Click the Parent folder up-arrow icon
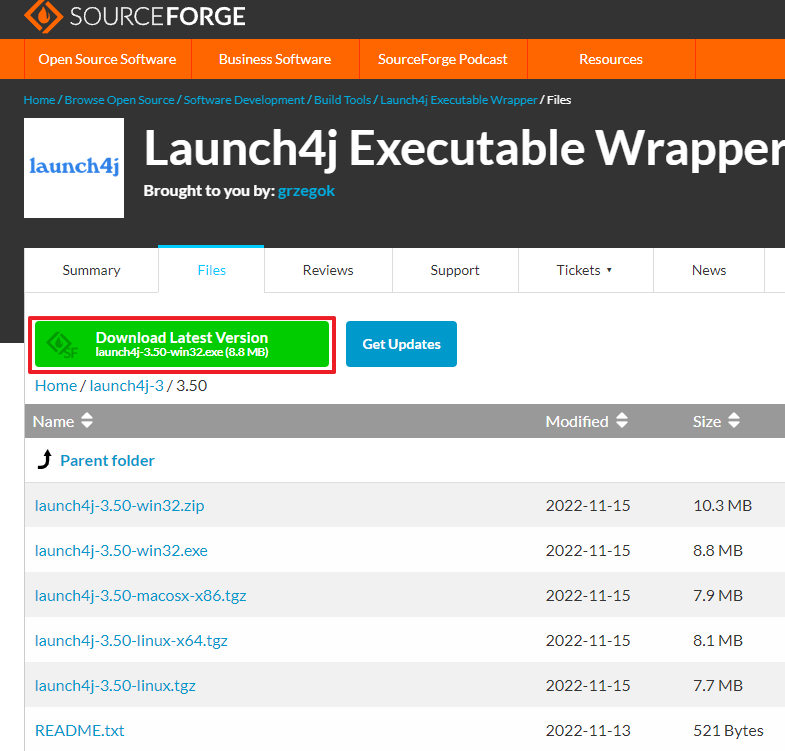Viewport: 785px width, 751px height. (x=45, y=459)
